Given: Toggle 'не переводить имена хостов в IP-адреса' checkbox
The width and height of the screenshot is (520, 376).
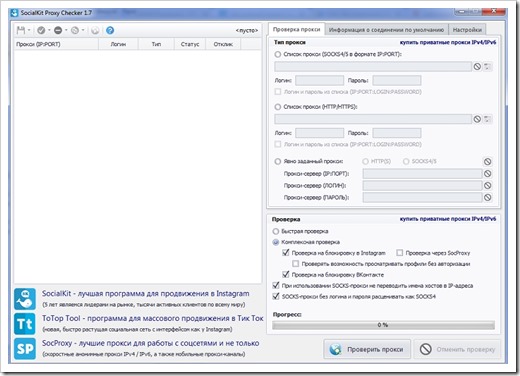Looking at the screenshot, I should tap(276, 285).
